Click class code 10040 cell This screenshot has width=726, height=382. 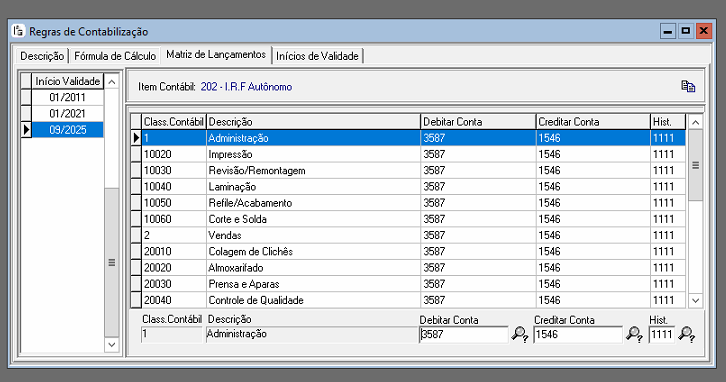pyautogui.click(x=174, y=187)
